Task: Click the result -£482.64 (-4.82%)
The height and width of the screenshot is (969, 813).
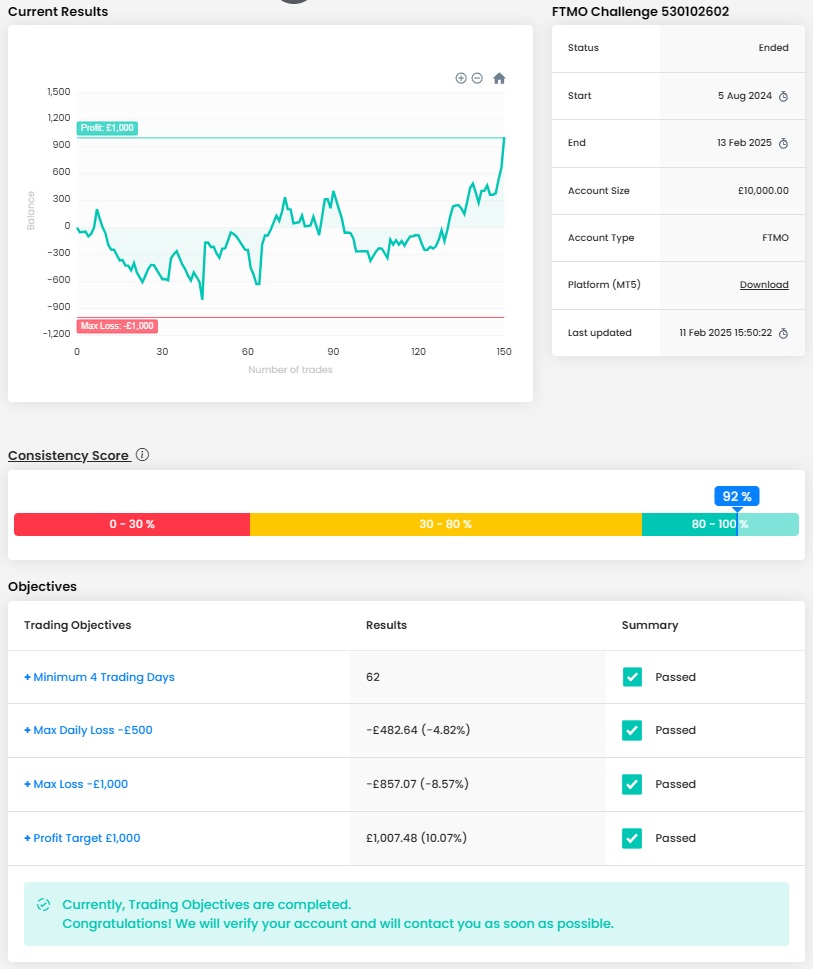Action: pyautogui.click(x=418, y=730)
